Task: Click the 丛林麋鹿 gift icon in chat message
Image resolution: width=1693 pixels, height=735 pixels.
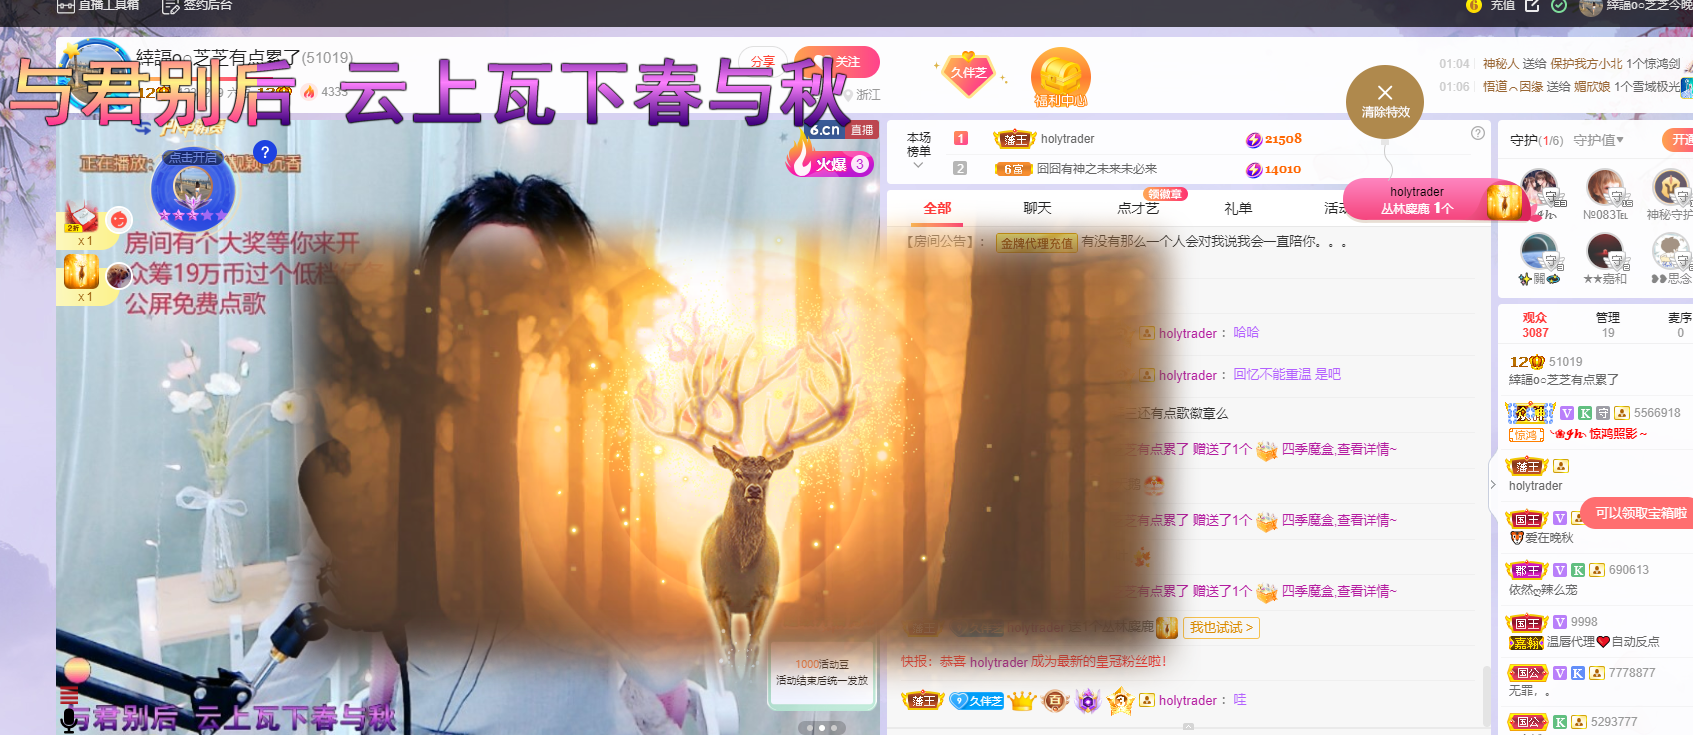Action: point(1166,628)
